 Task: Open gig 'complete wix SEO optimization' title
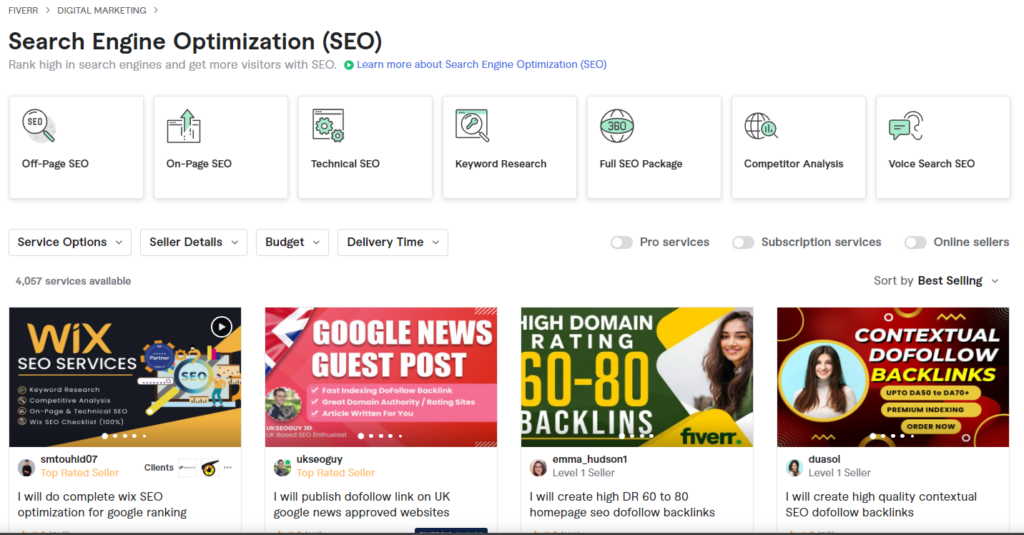102,504
